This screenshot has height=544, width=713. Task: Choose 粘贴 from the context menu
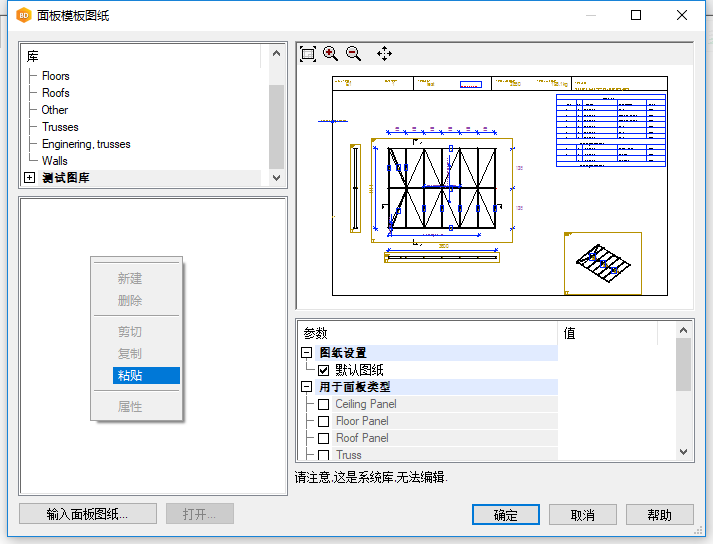146,375
